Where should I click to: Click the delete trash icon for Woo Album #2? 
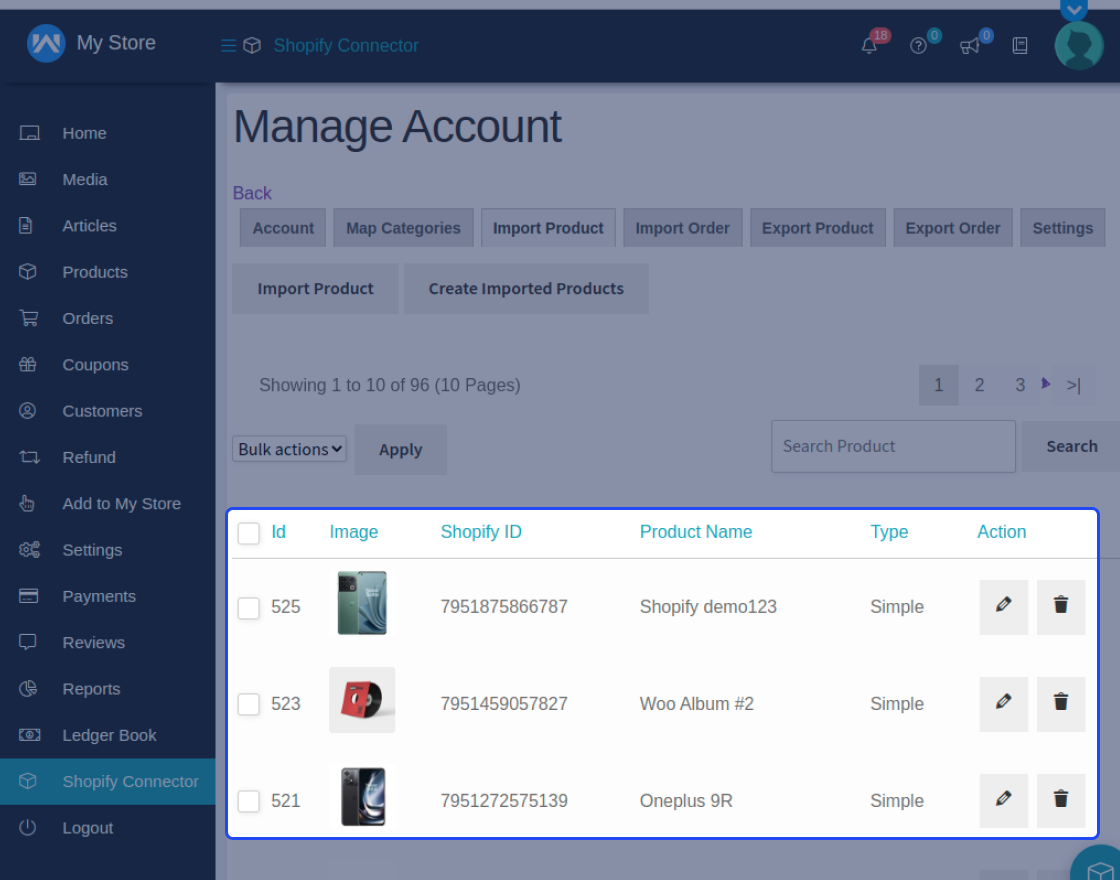click(x=1060, y=703)
